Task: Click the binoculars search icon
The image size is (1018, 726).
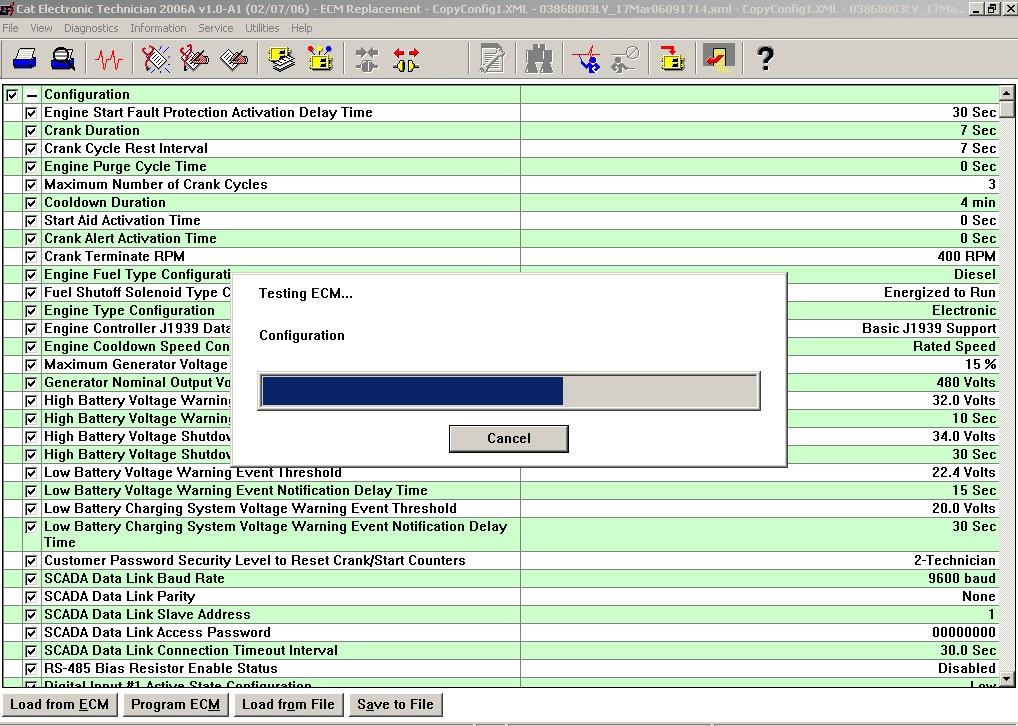Action: (x=539, y=59)
